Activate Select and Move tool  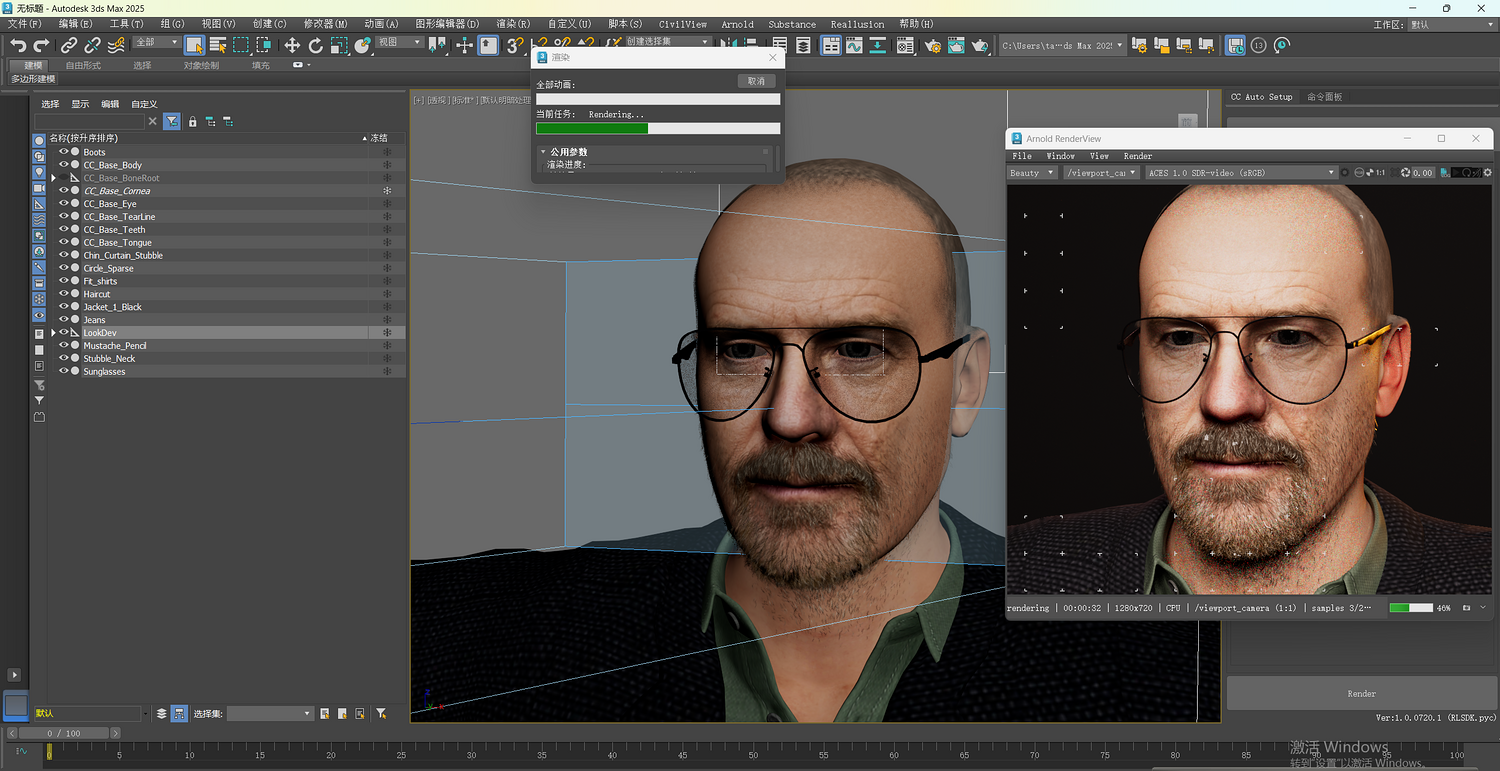292,45
